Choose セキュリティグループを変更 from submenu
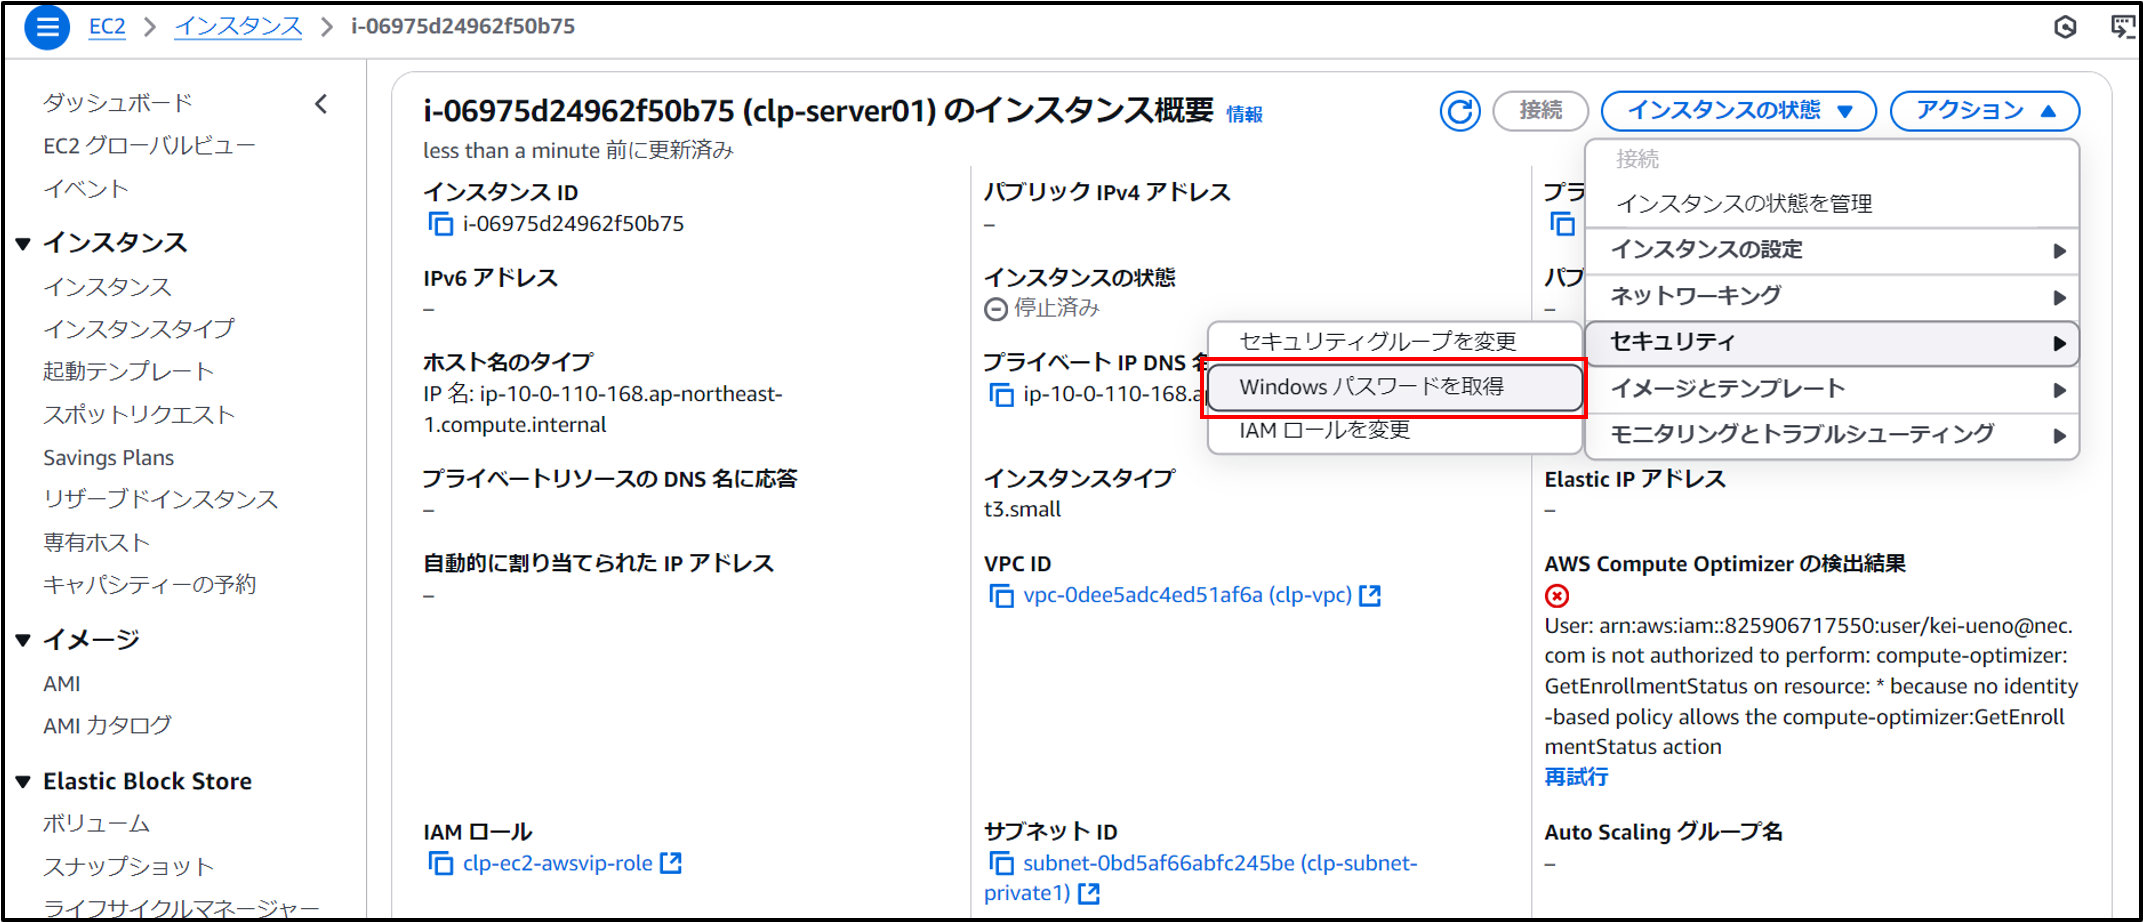 [x=1378, y=342]
